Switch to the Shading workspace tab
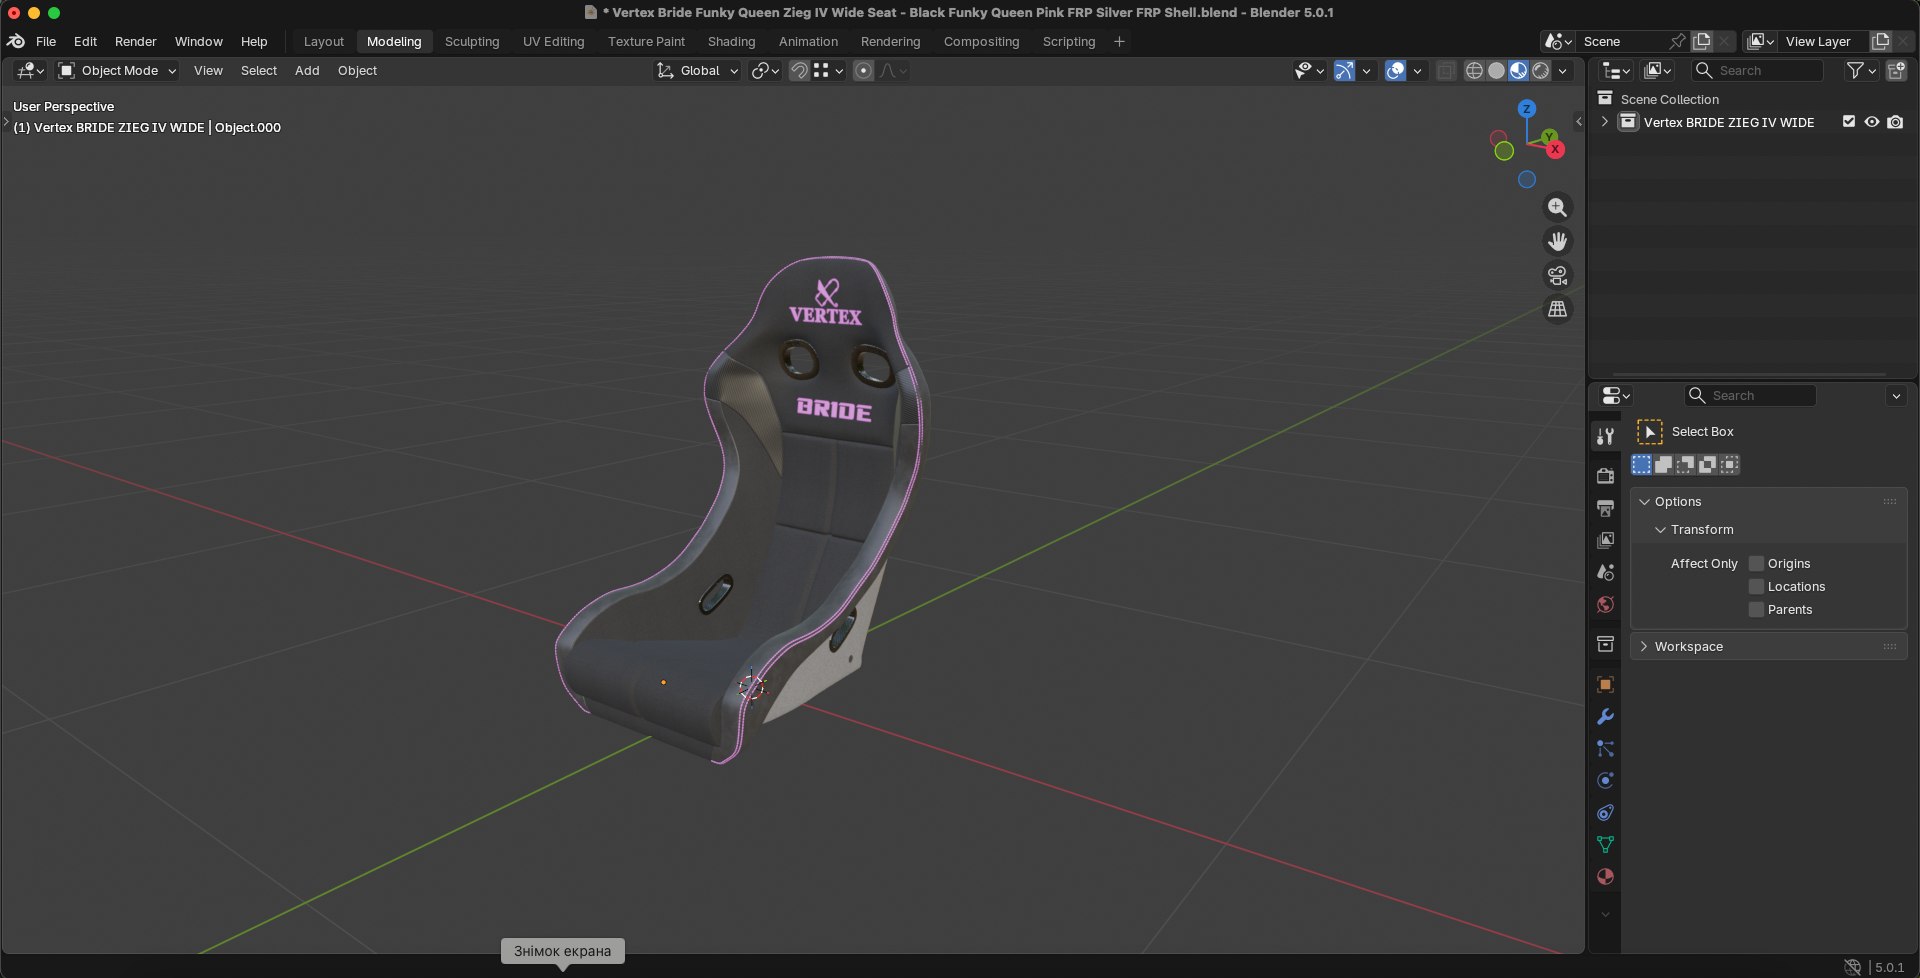 click(731, 41)
